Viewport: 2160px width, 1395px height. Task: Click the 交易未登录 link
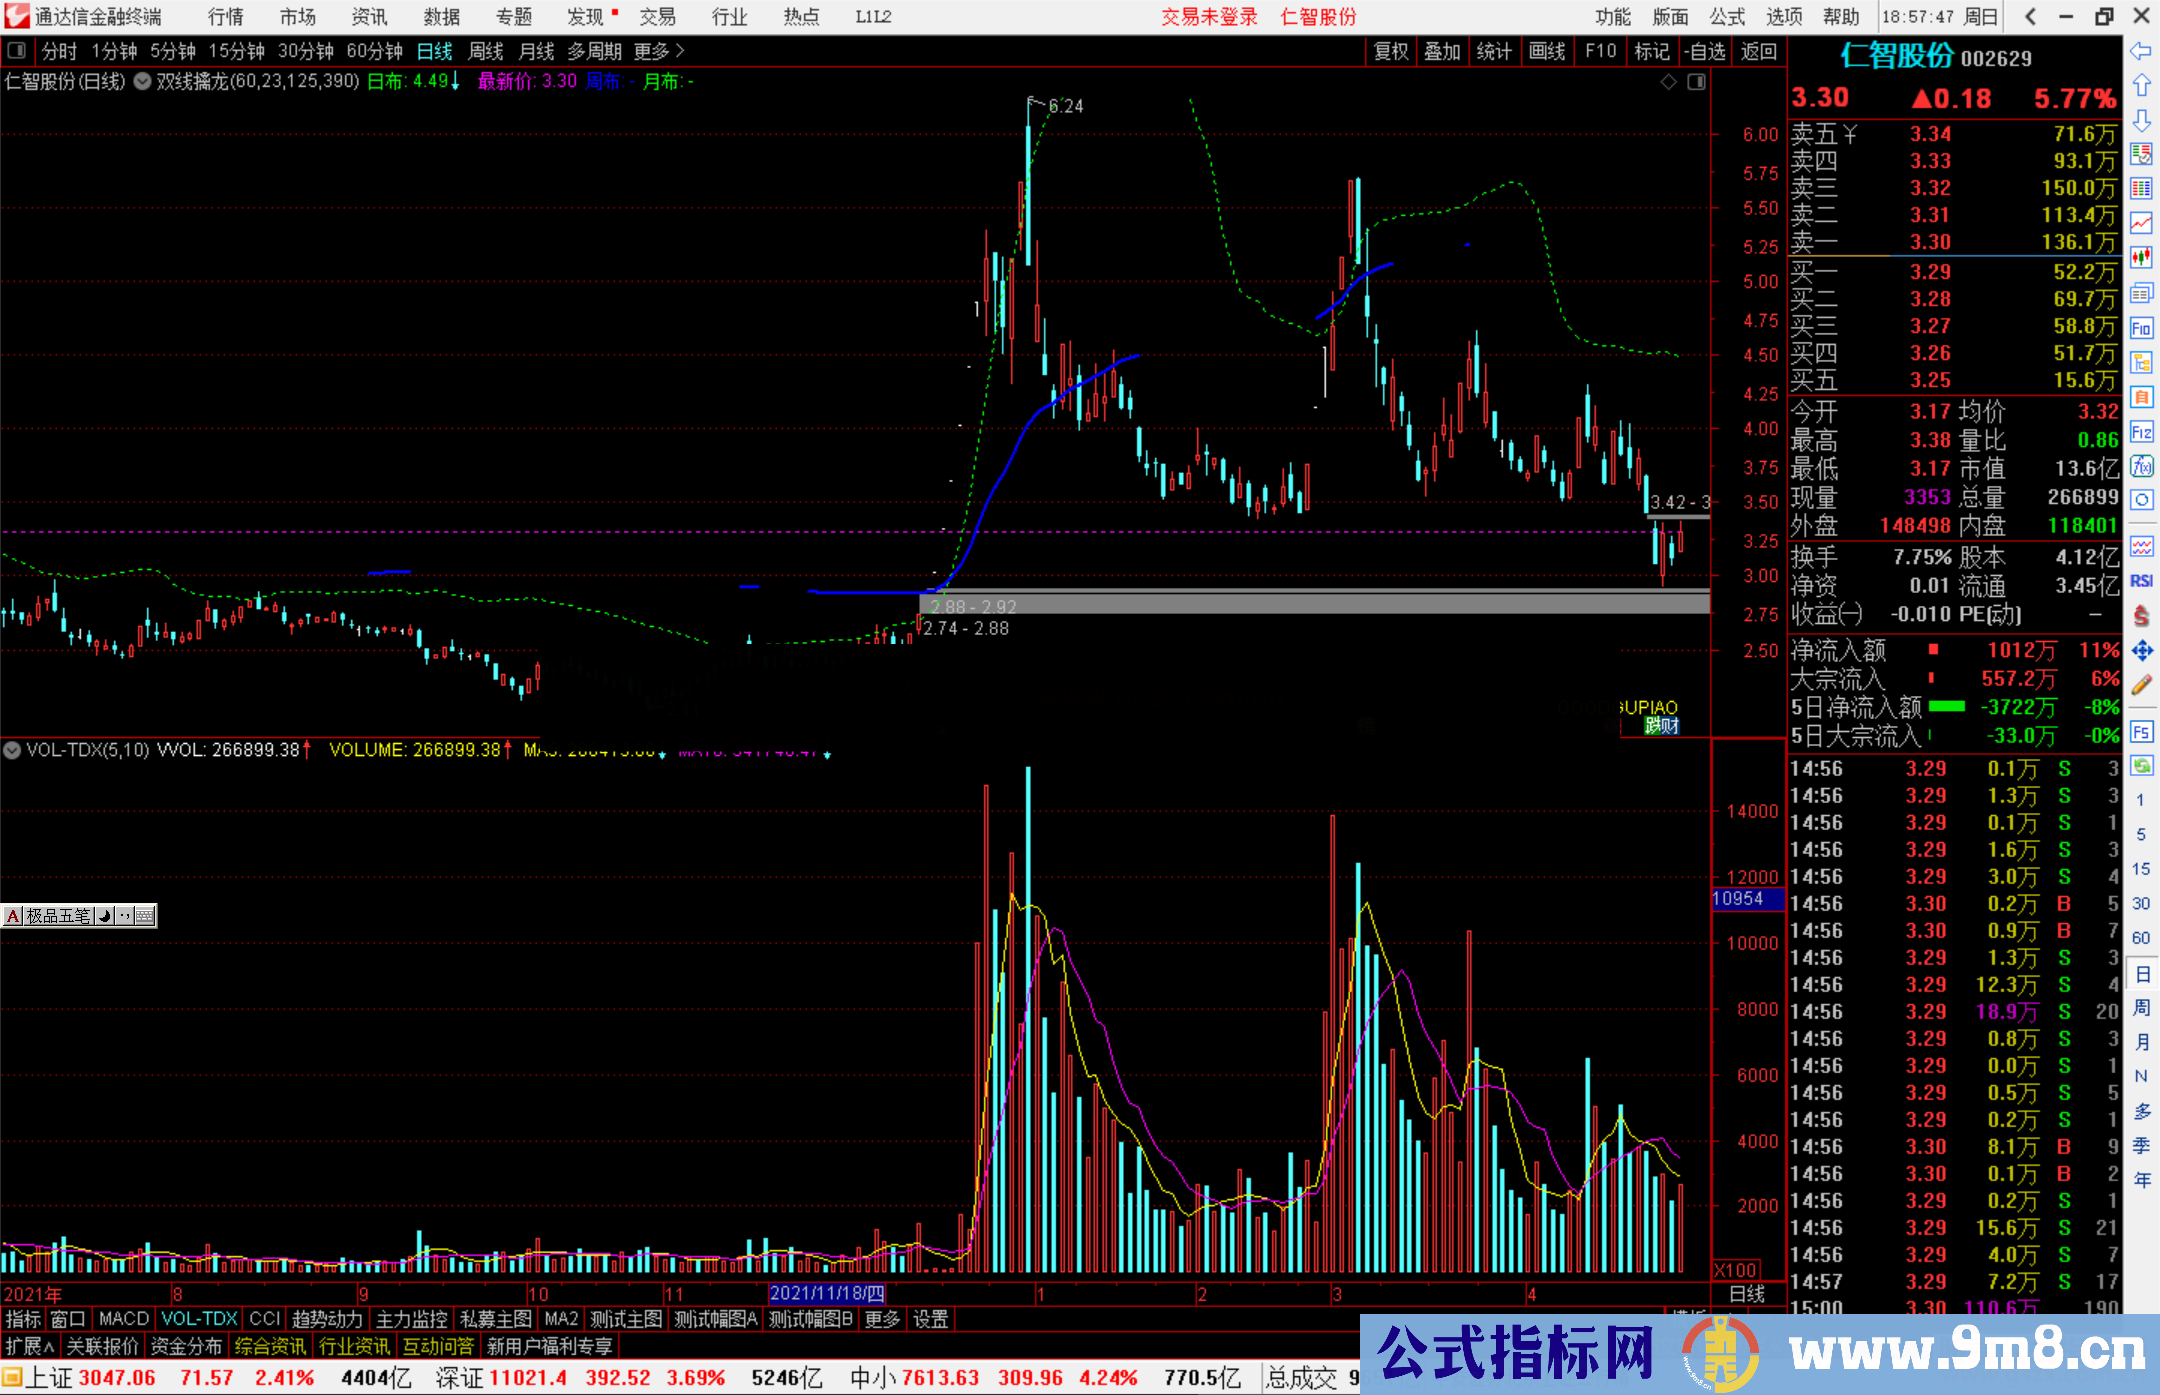1208,16
